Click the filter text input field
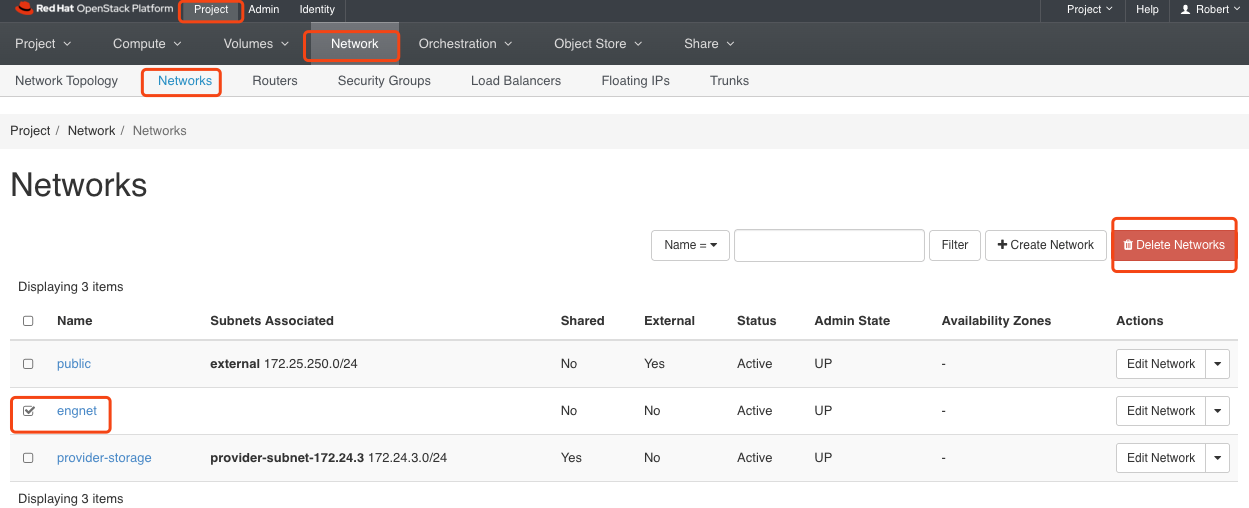 coord(829,245)
